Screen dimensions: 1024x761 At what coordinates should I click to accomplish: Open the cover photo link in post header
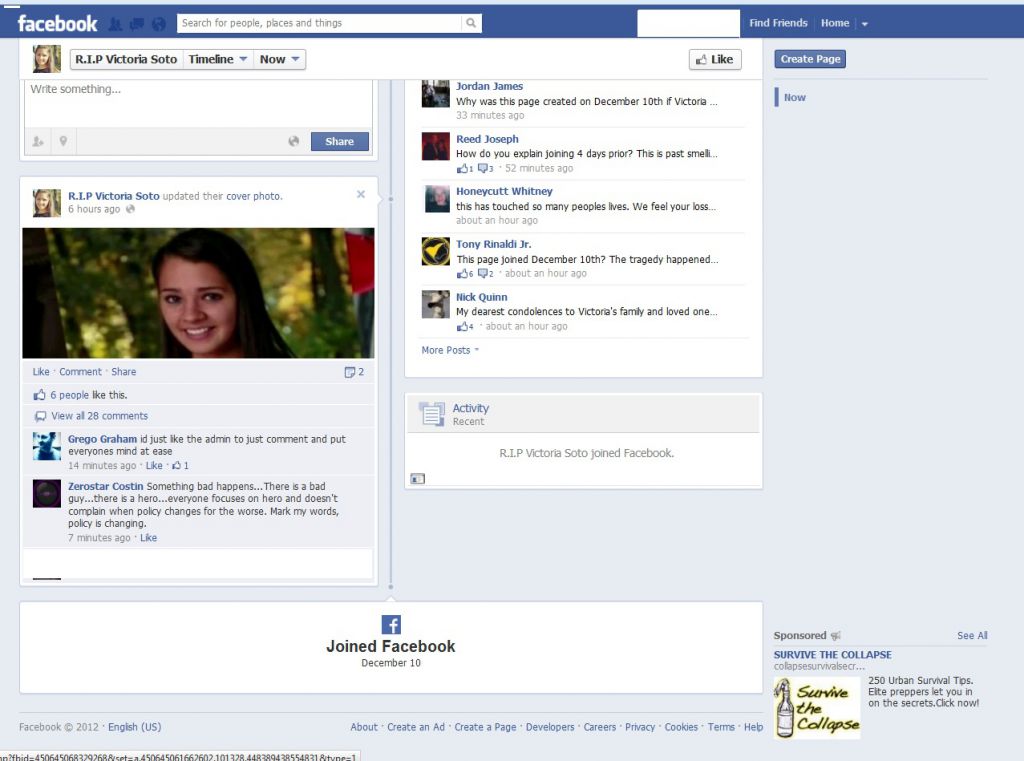point(253,196)
